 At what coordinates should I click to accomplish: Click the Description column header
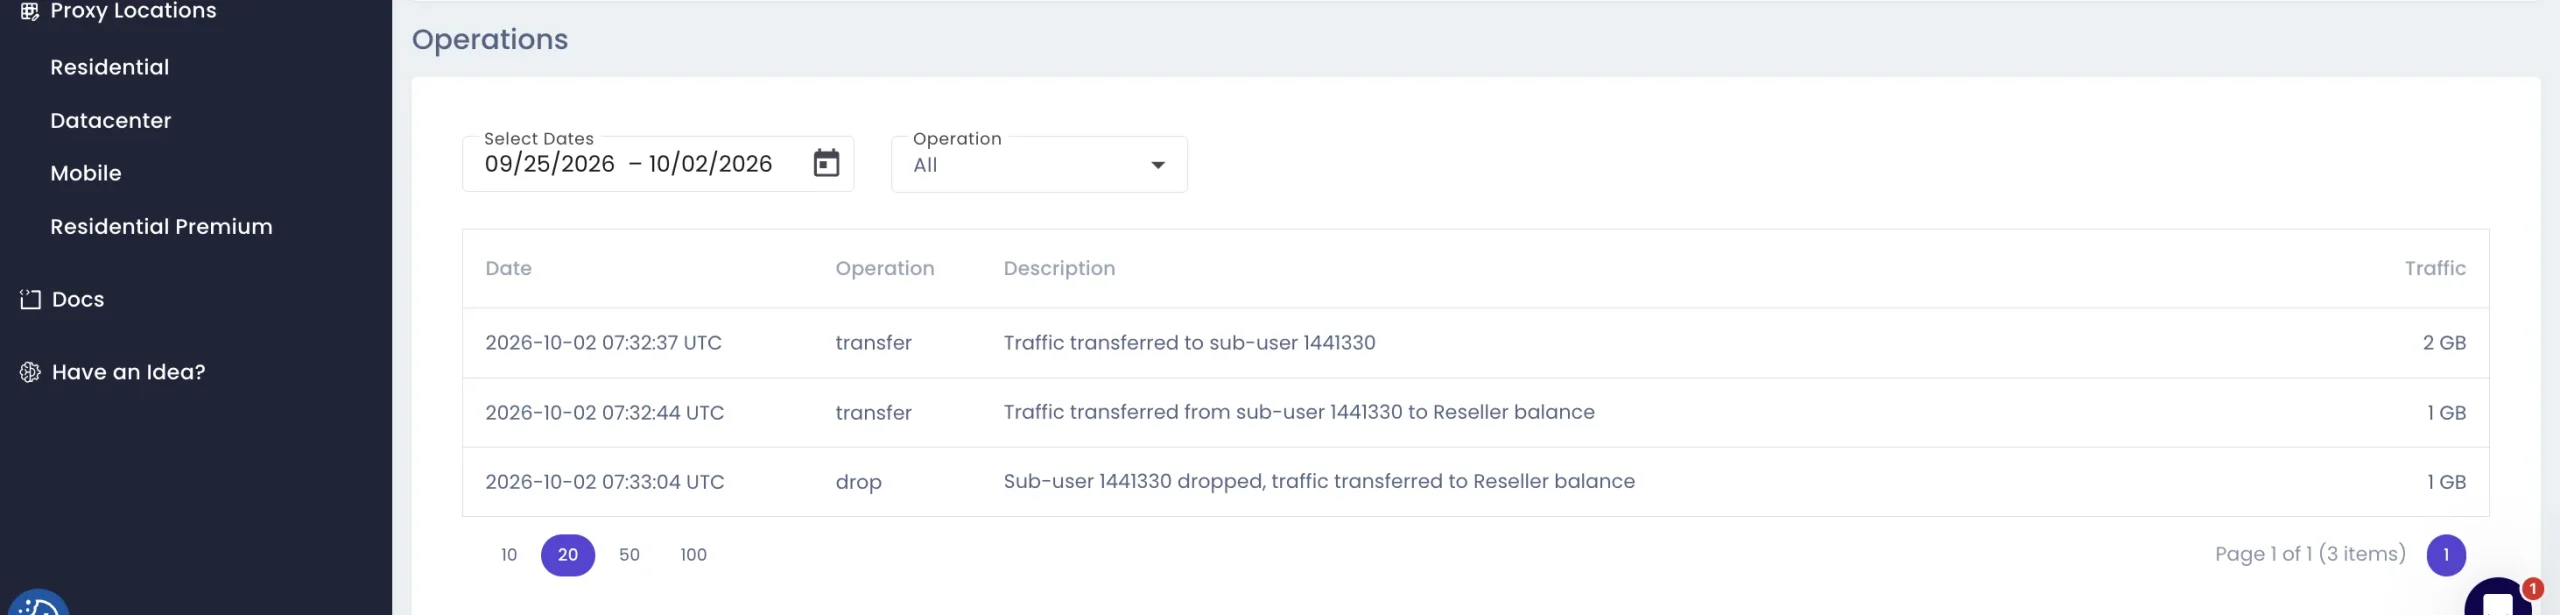(x=1059, y=268)
